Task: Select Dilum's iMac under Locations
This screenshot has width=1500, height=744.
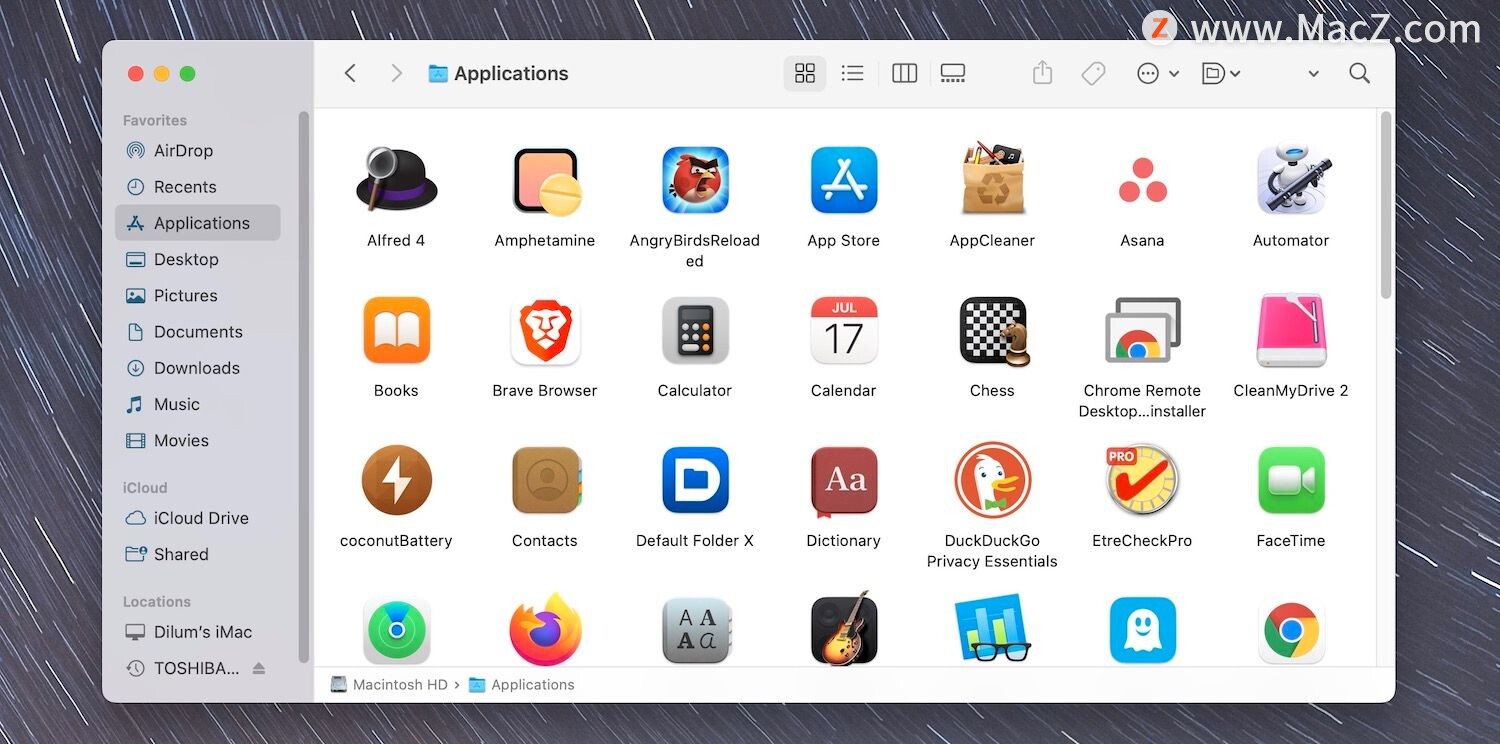Action: coord(198,632)
